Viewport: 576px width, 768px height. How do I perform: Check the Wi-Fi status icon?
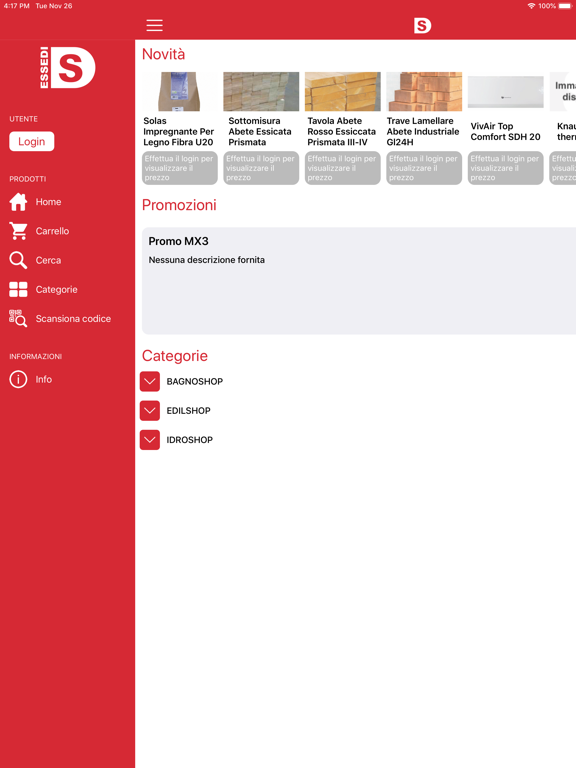click(x=531, y=6)
